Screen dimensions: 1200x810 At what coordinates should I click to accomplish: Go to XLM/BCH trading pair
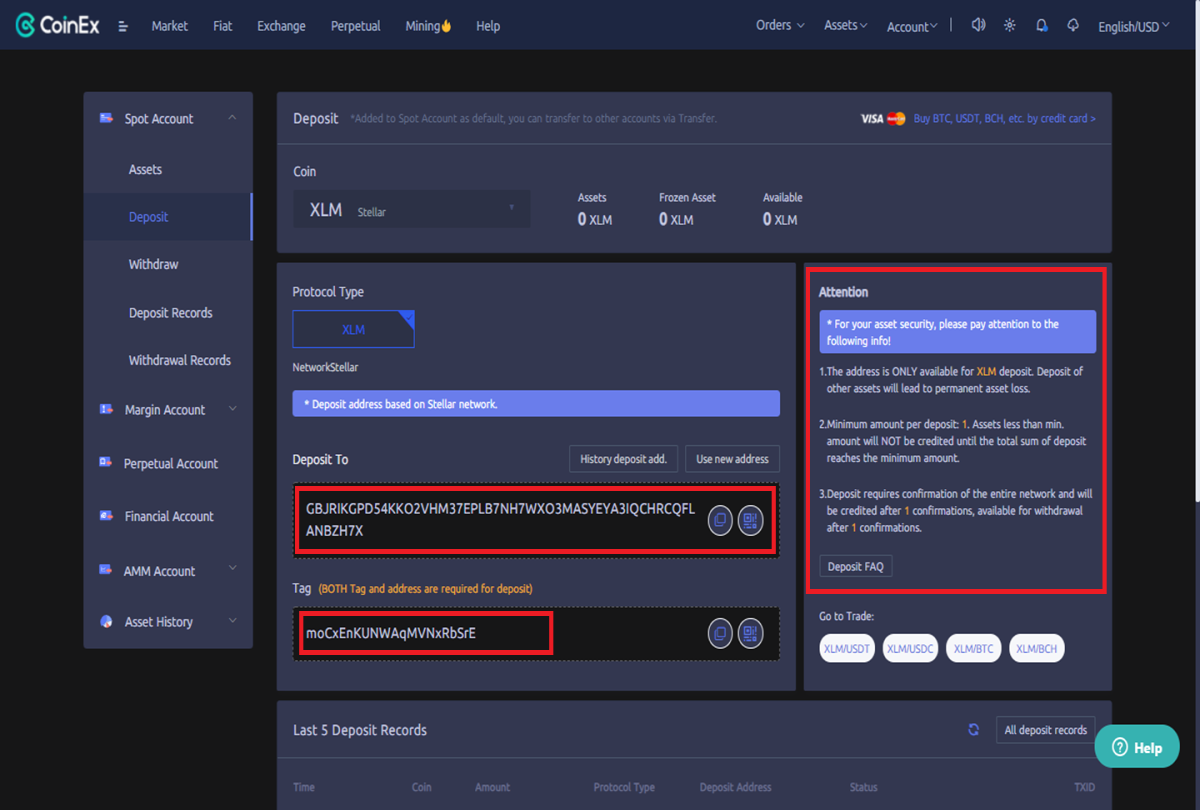click(1036, 649)
